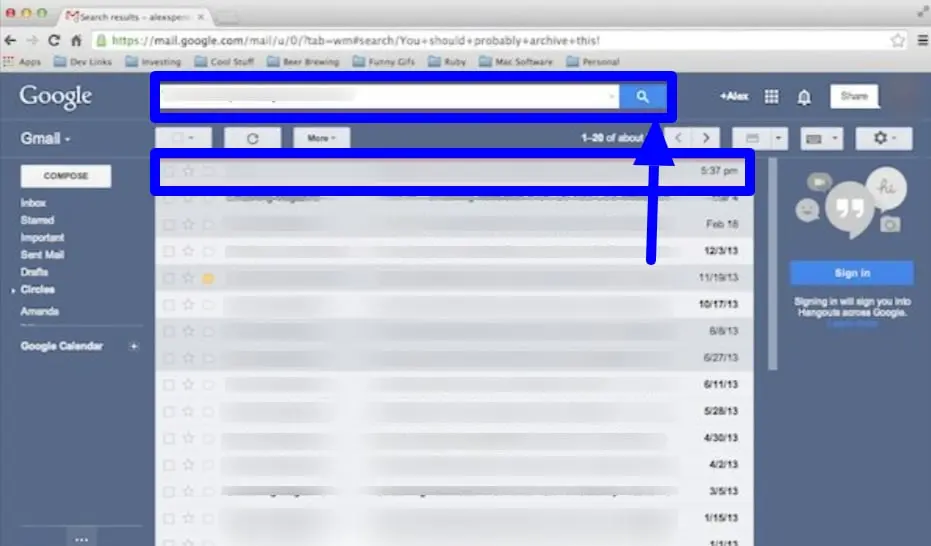931x546 pixels.
Task: Star the Feb 18 email
Action: pos(188,224)
